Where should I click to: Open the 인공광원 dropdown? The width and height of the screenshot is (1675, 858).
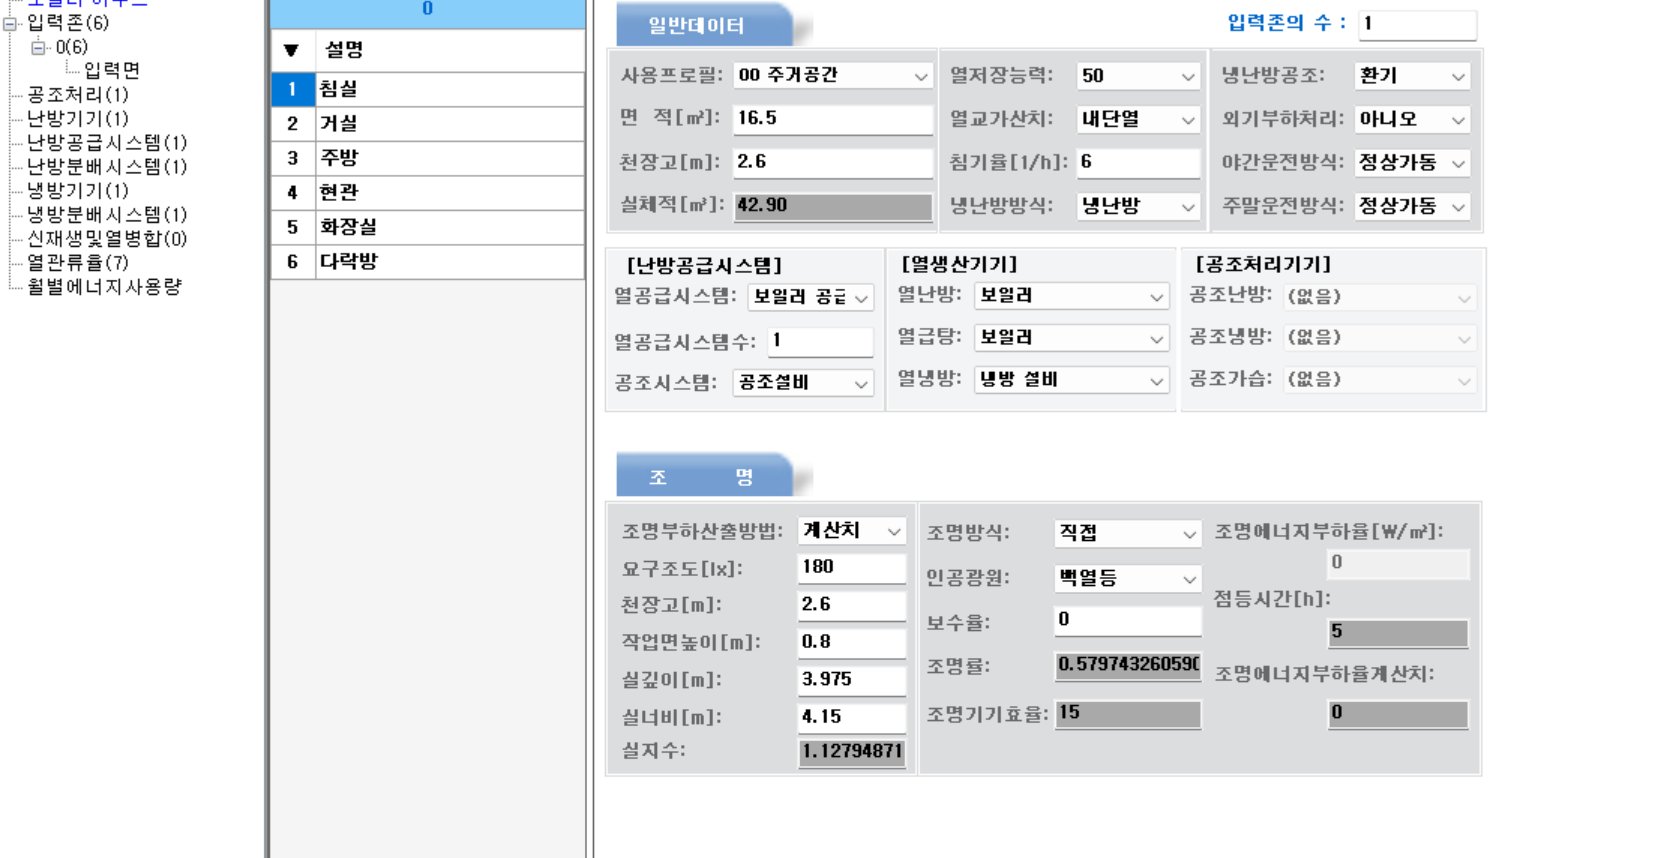click(1188, 579)
